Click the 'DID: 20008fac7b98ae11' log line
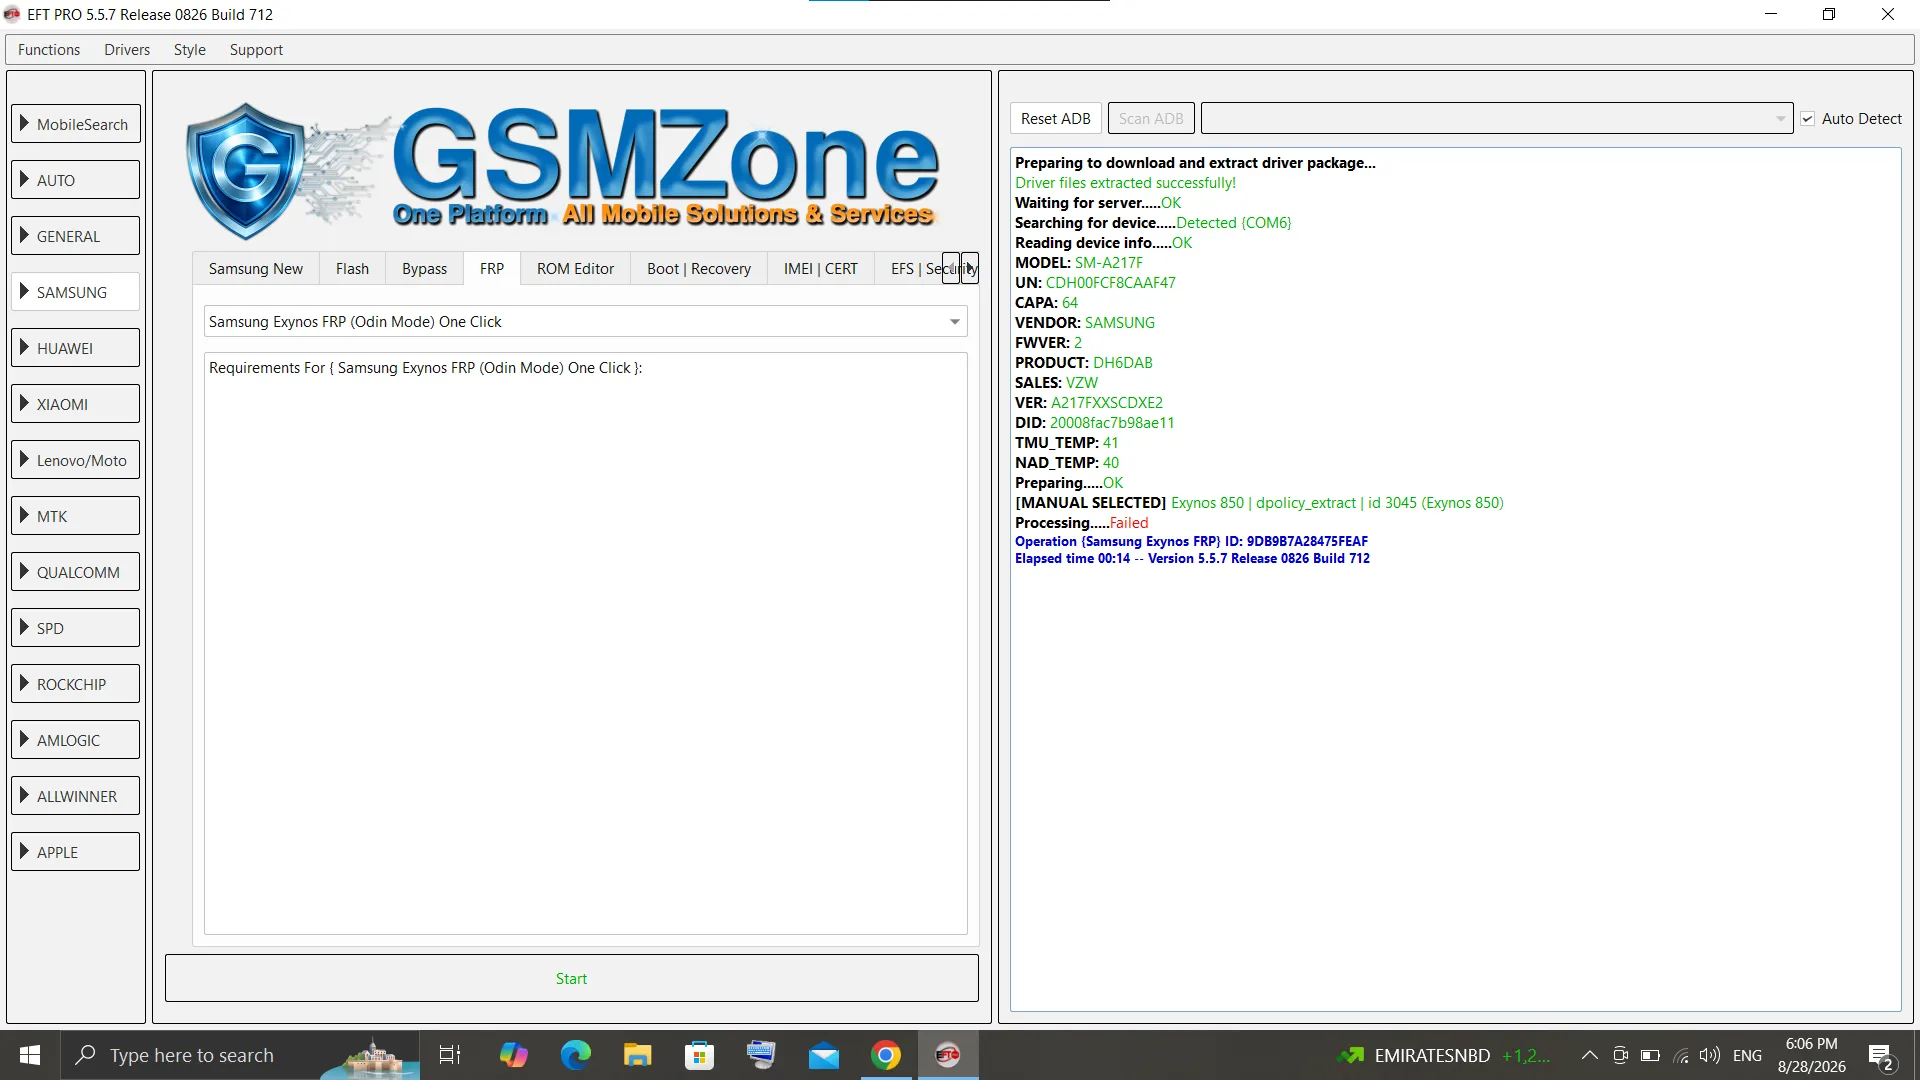1920x1080 pixels. [x=1095, y=423]
